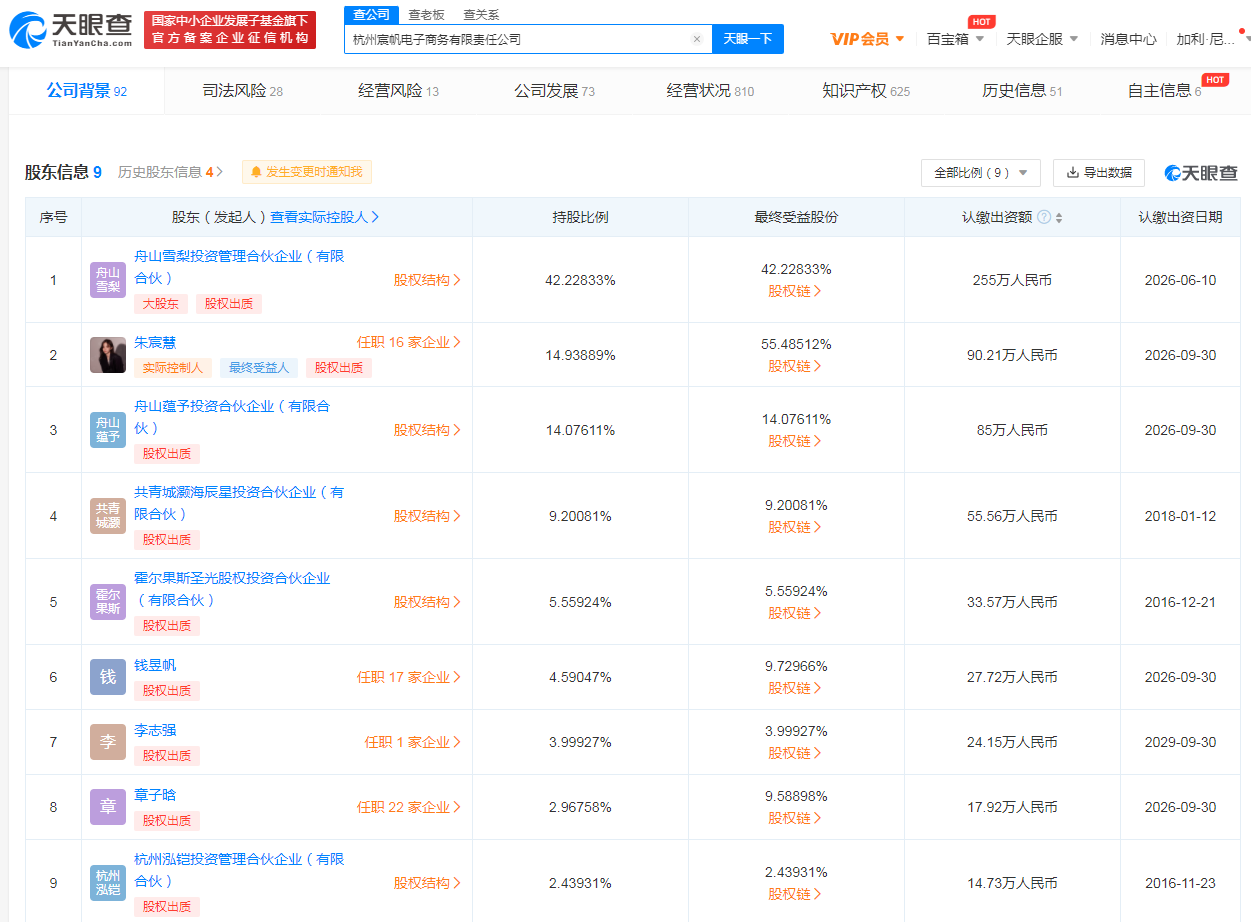Click the help icon beside 认缴出资额
The height and width of the screenshot is (922, 1251).
point(1044,217)
